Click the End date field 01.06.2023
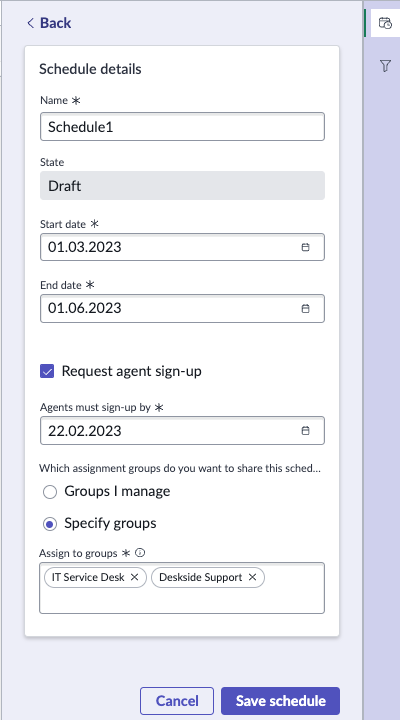This screenshot has width=400, height=720. [x=182, y=309]
